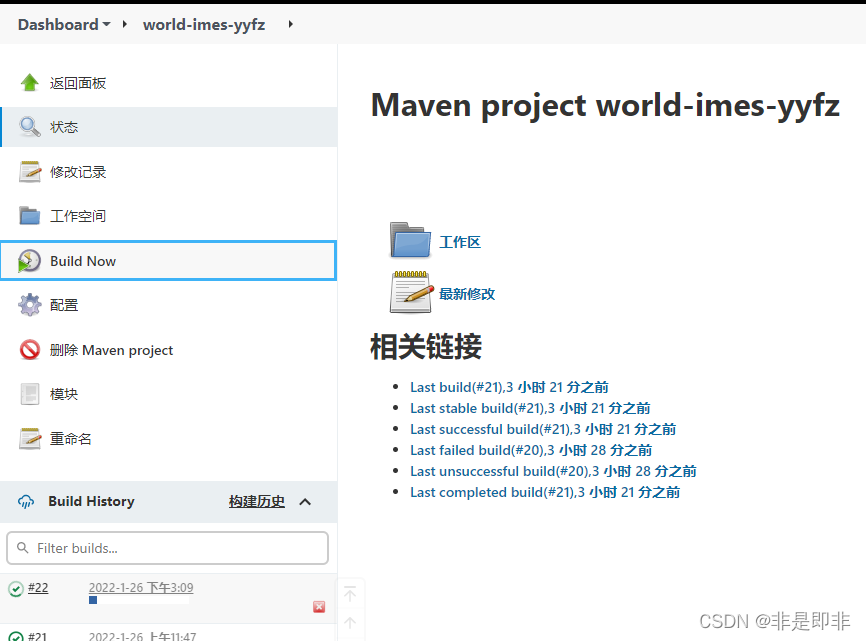Open Last successful build(#21) link
Image resolution: width=866 pixels, height=641 pixels.
pyautogui.click(x=542, y=429)
